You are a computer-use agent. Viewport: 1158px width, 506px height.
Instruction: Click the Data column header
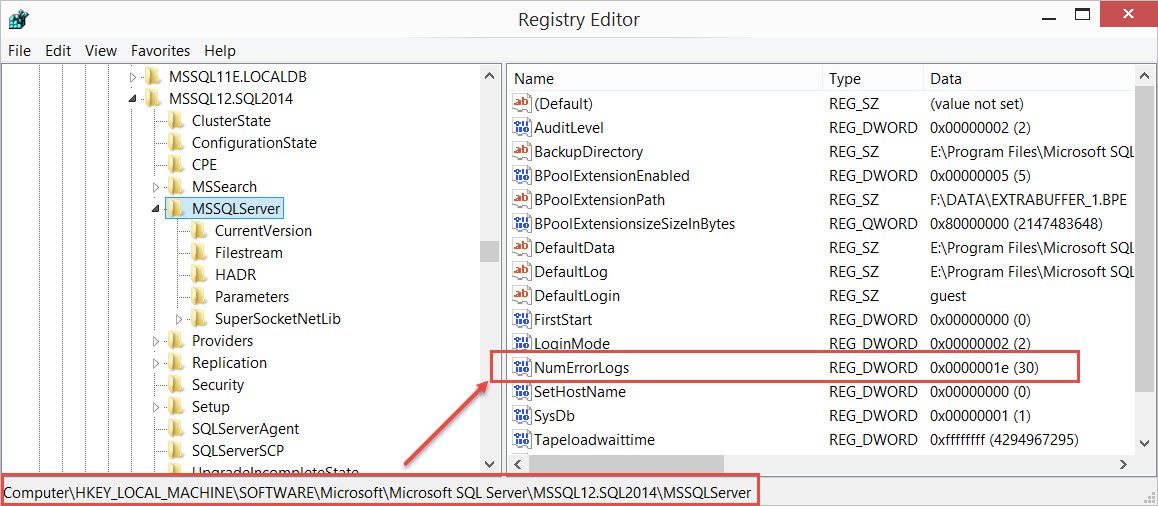pos(1028,78)
